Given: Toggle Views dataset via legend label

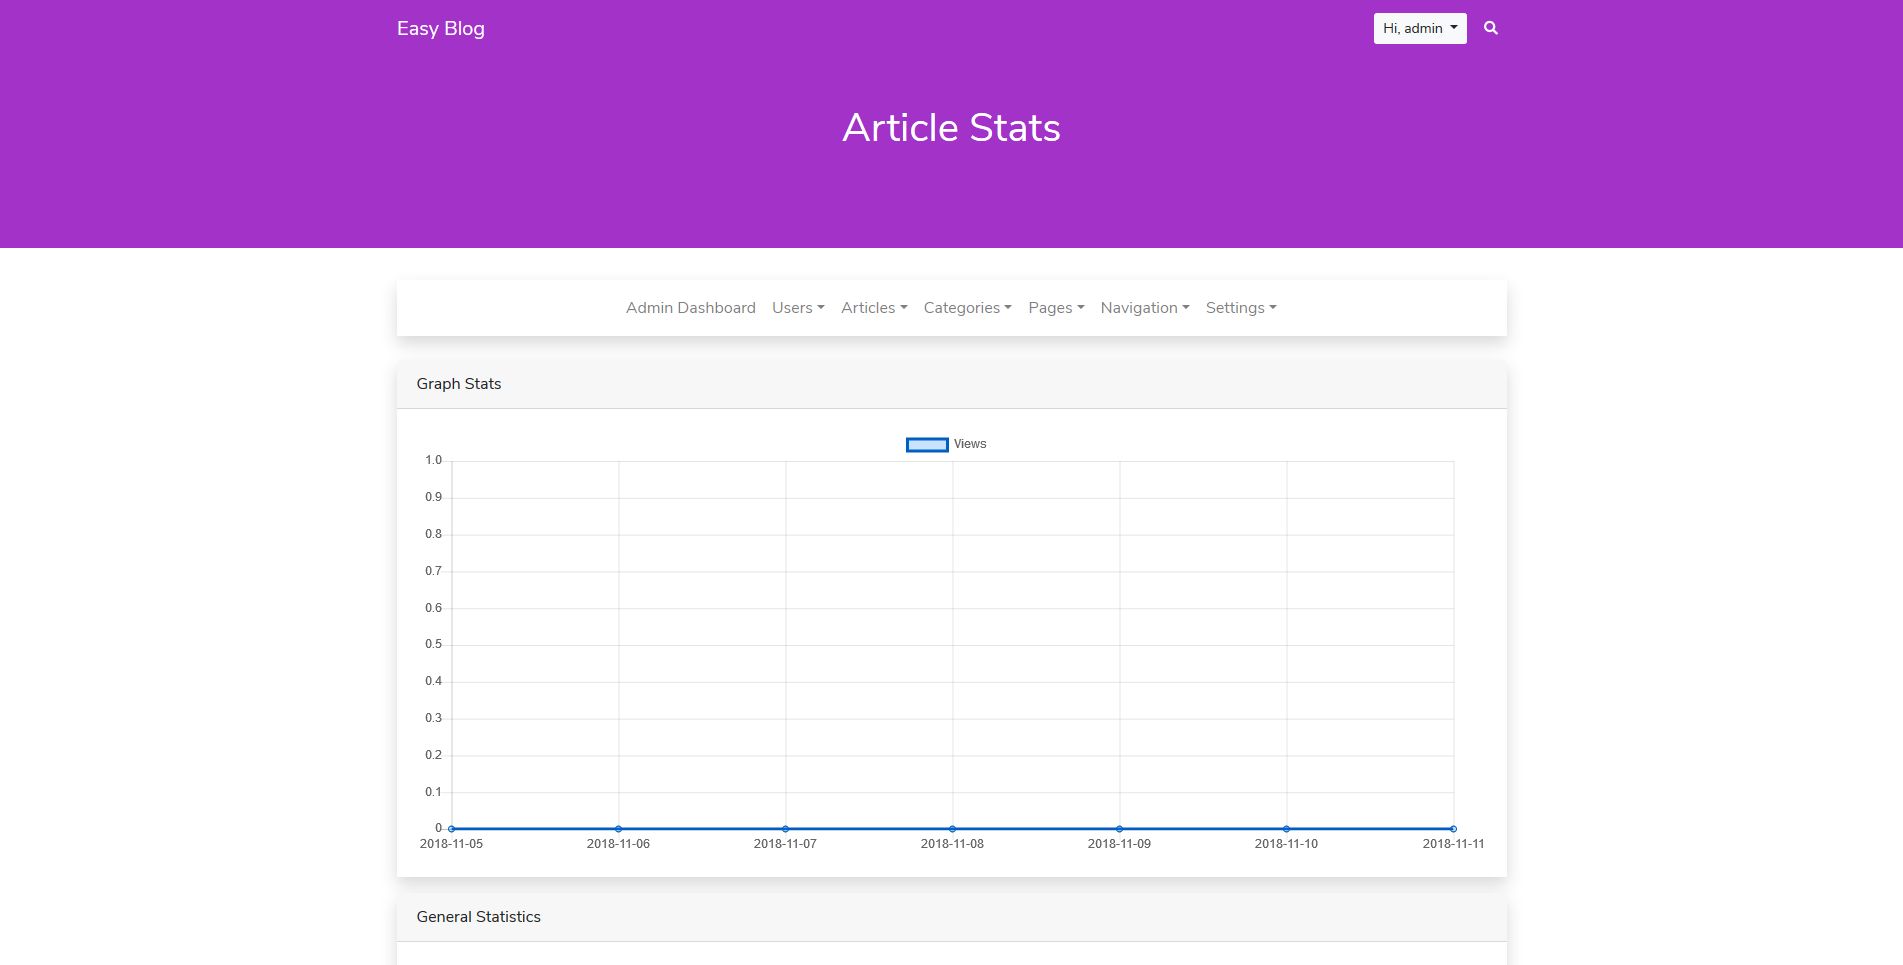Looking at the screenshot, I should [969, 444].
